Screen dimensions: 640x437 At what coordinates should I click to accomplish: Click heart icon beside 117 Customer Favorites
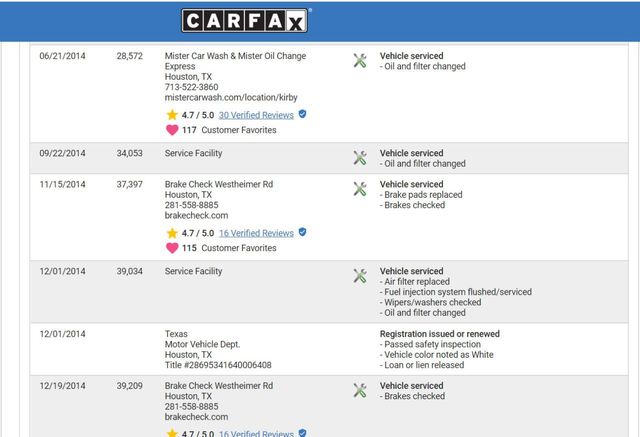click(x=172, y=130)
